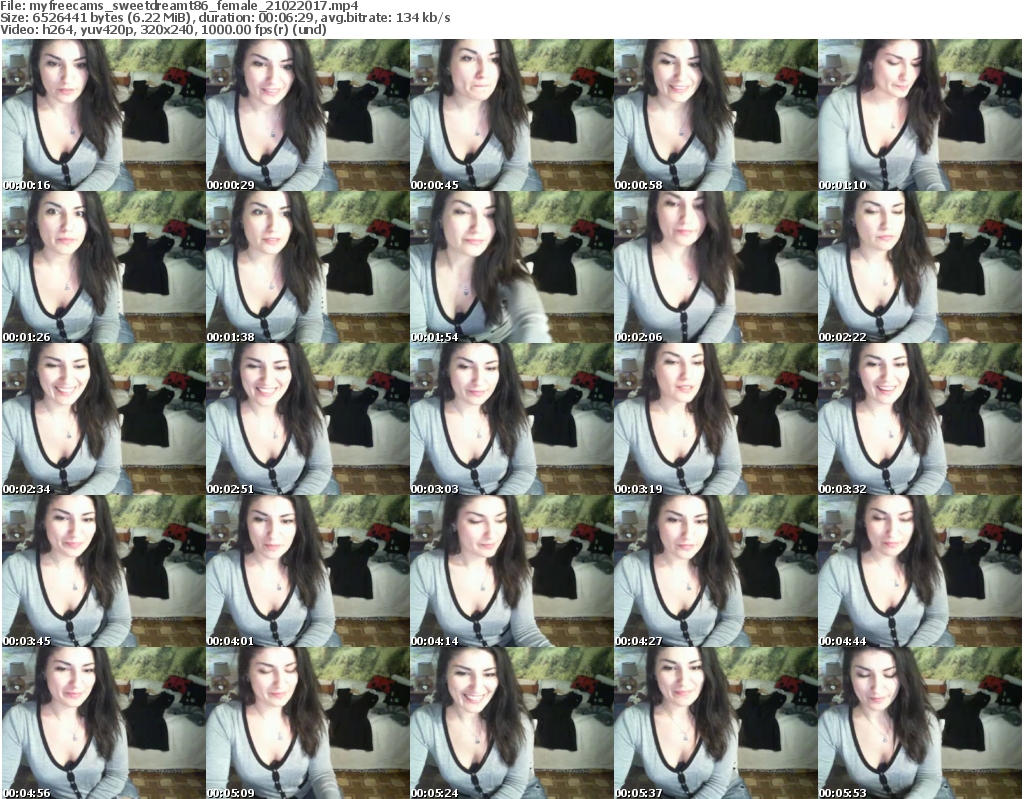Image resolution: width=1024 pixels, height=799 pixels.
Task: Choose the video frame at 00:05:09
Action: tap(308, 723)
